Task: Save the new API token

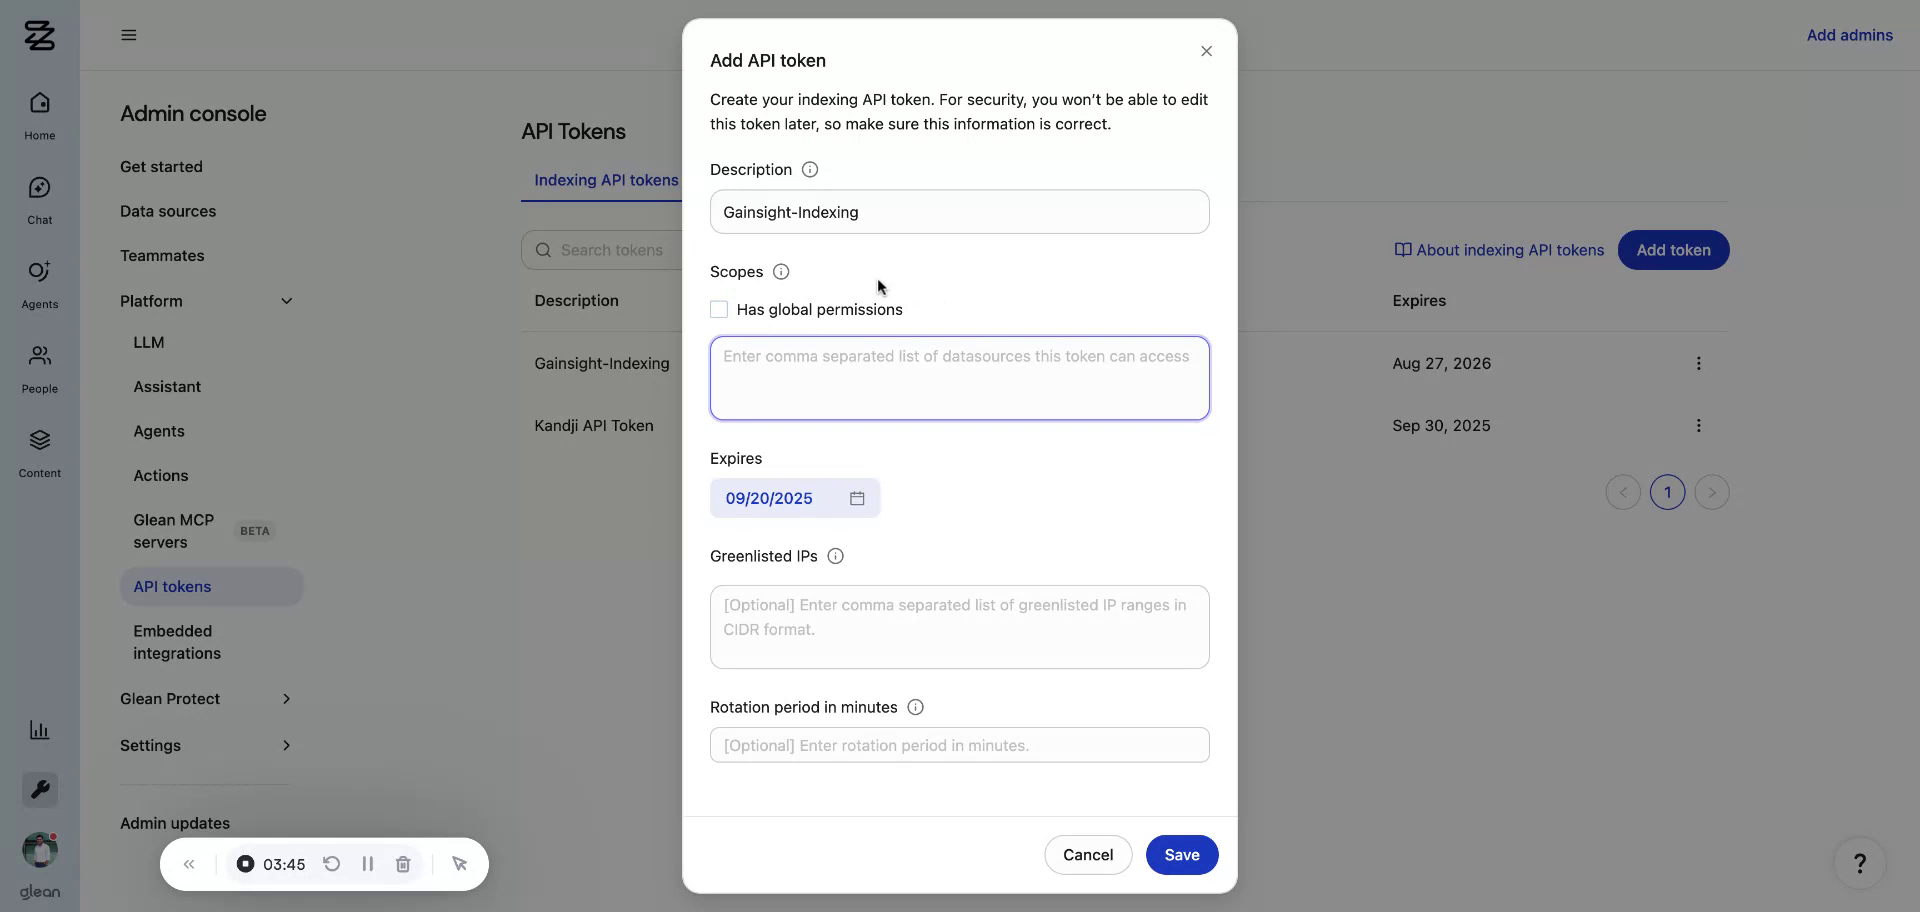Action: tap(1181, 855)
